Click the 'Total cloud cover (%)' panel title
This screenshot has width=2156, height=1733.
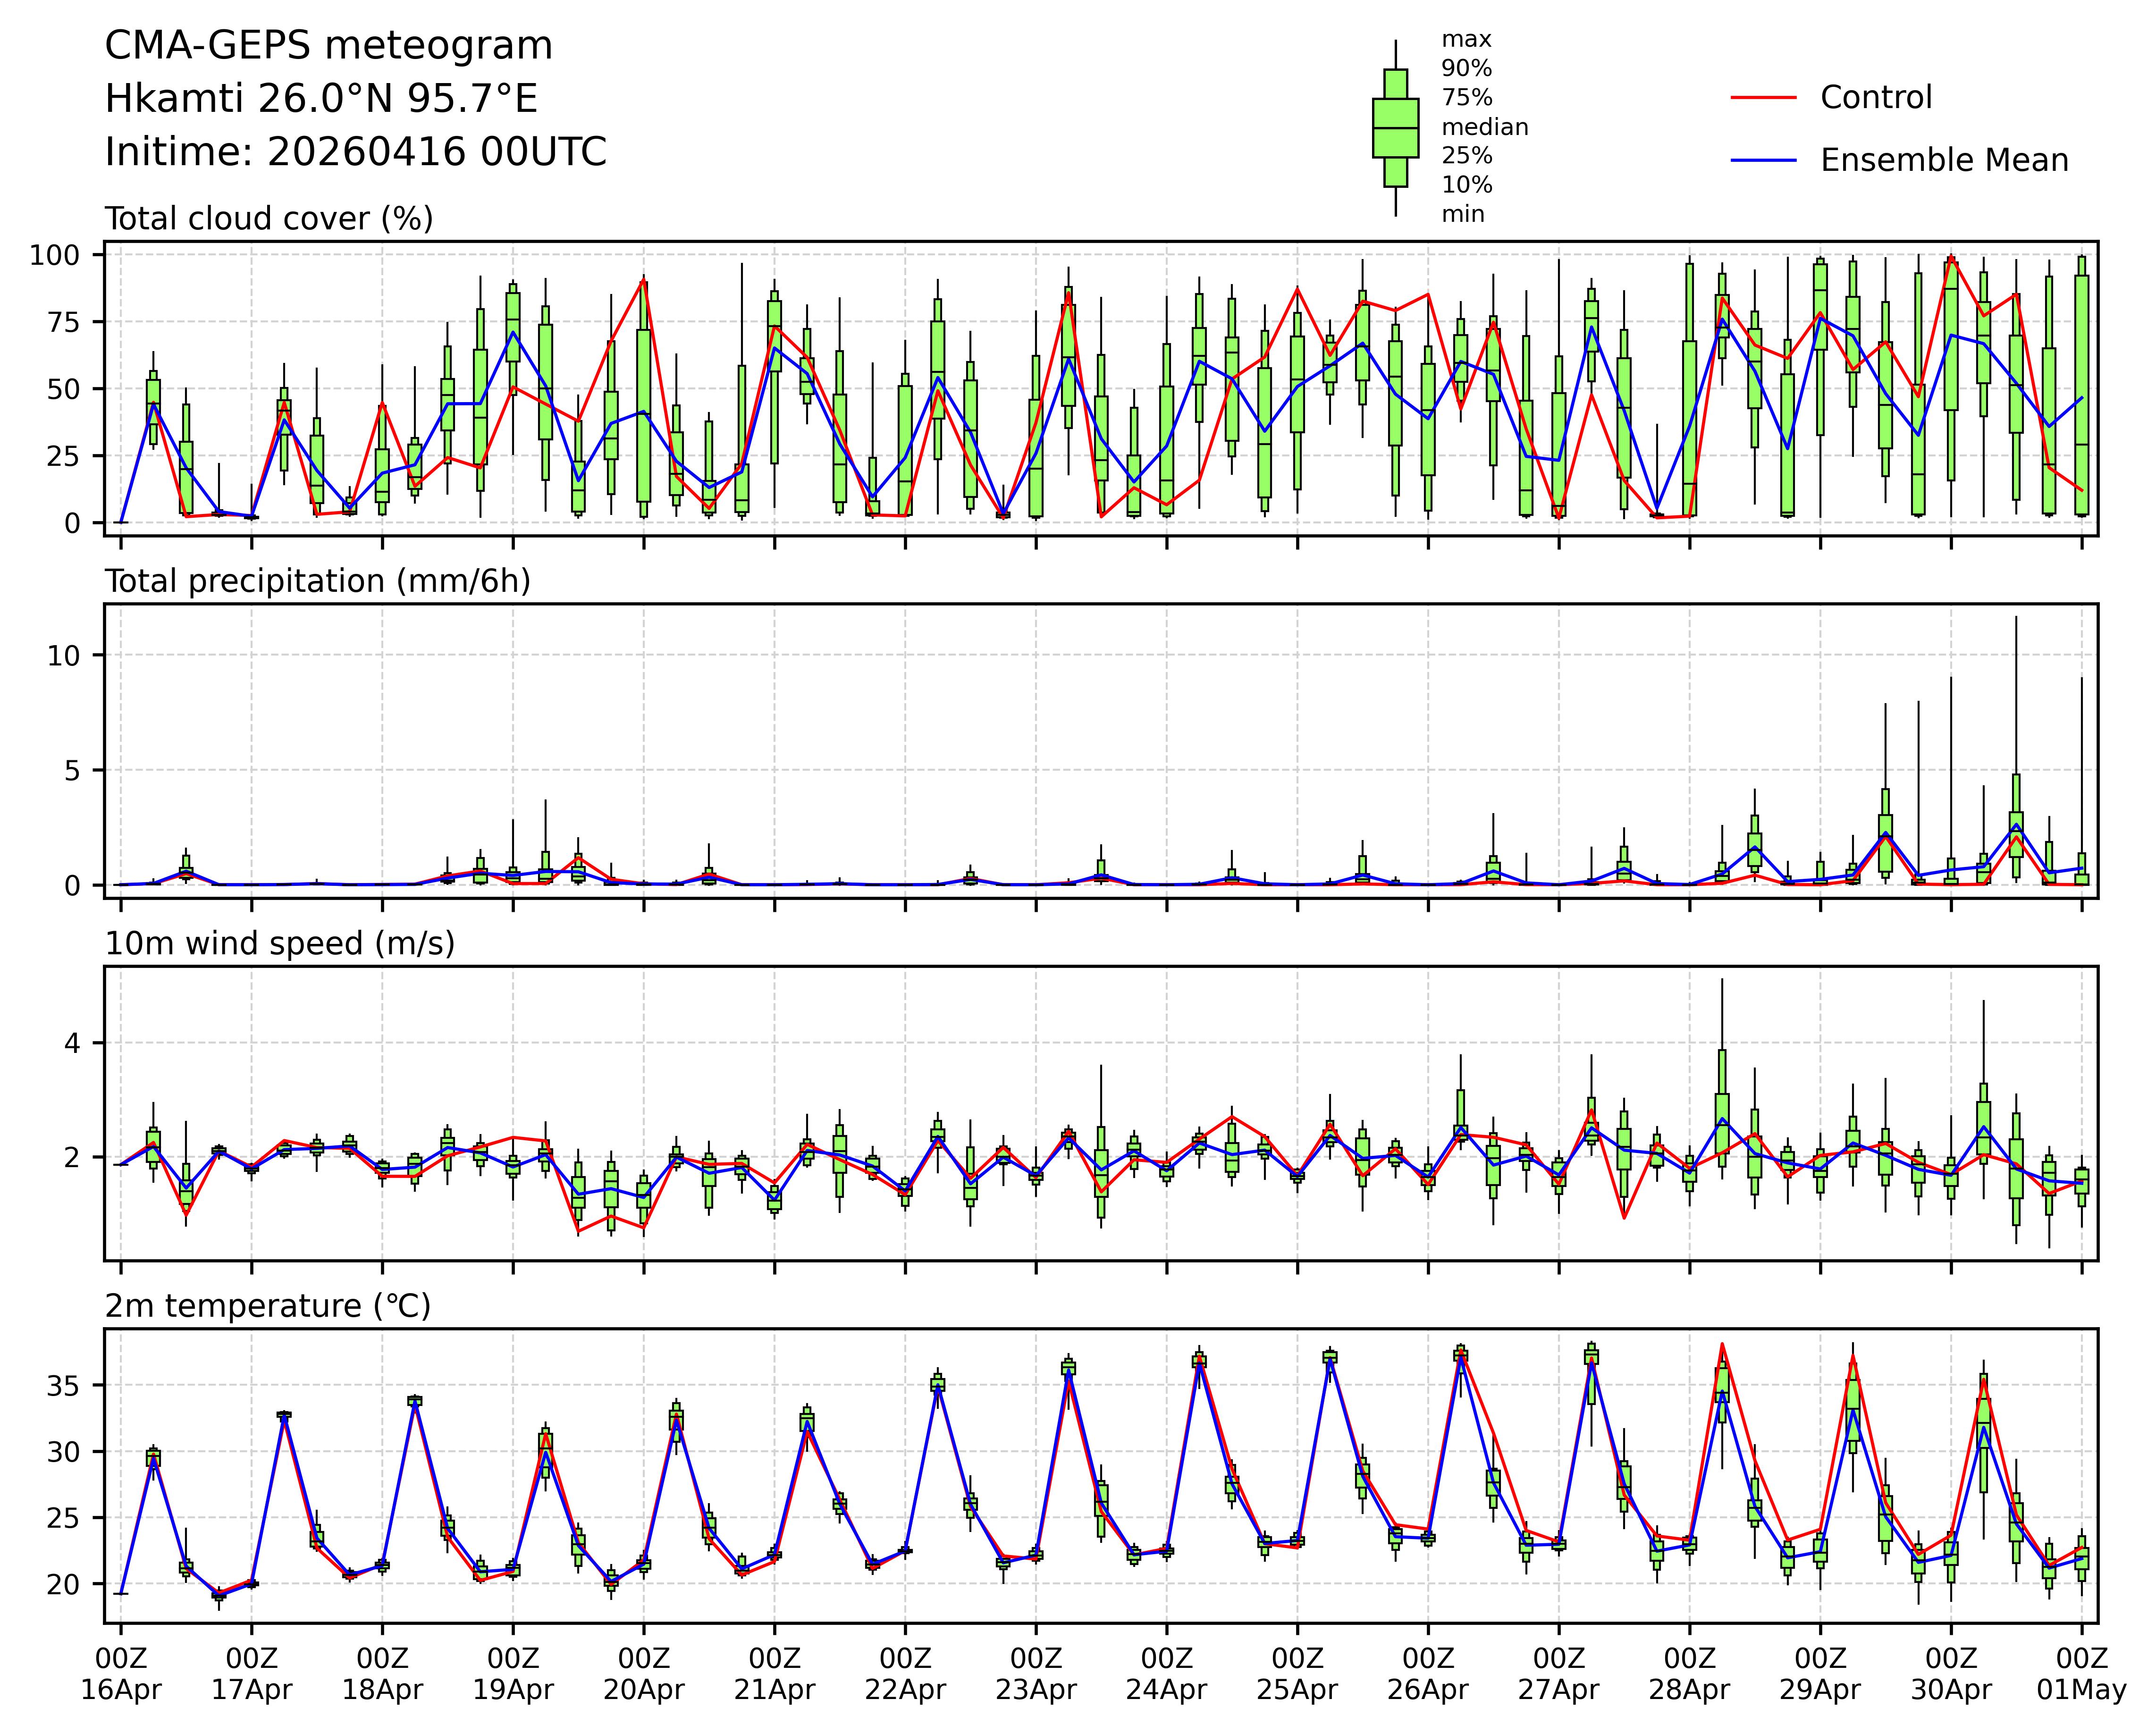click(x=269, y=219)
